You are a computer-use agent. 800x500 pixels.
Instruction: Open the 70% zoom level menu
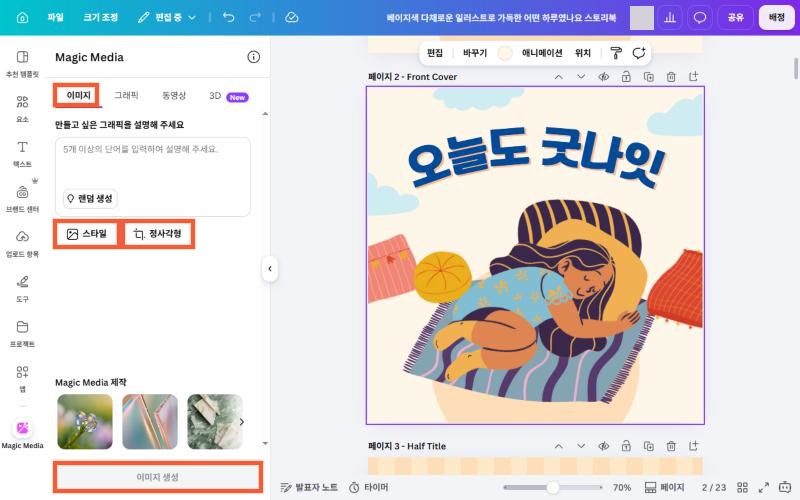pos(621,487)
